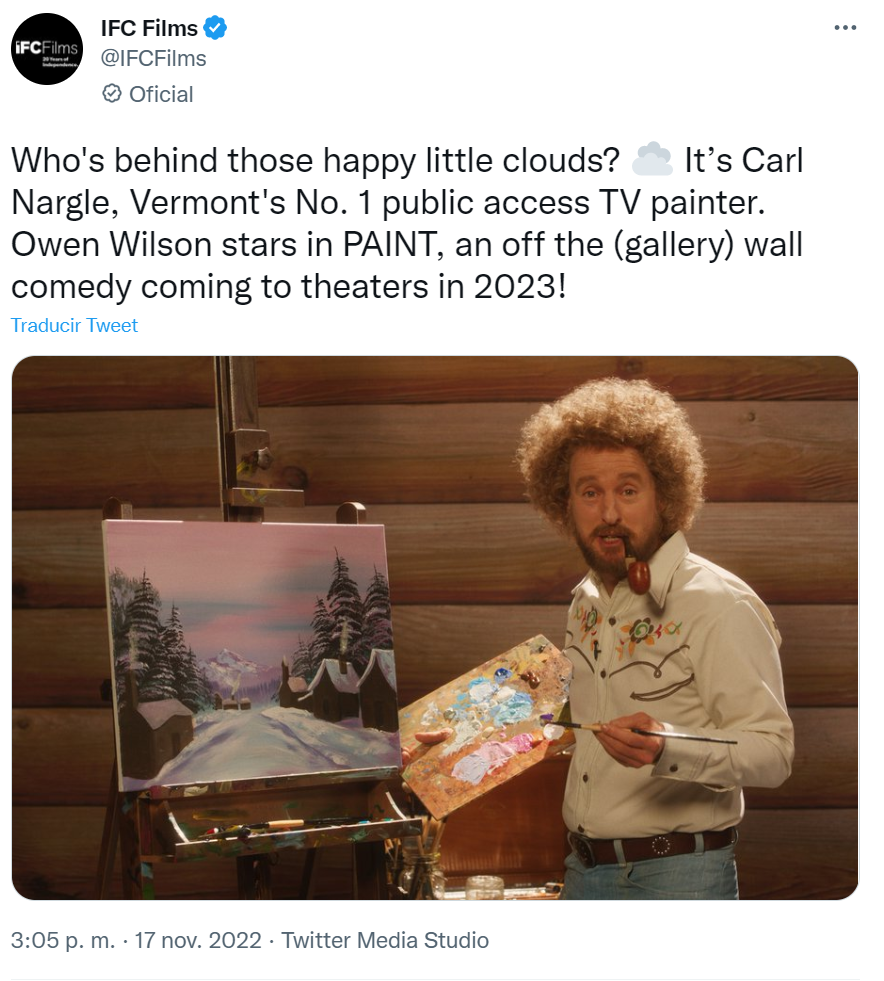Click the @IFCFilms handle
The width and height of the screenshot is (884, 981).
click(x=153, y=58)
